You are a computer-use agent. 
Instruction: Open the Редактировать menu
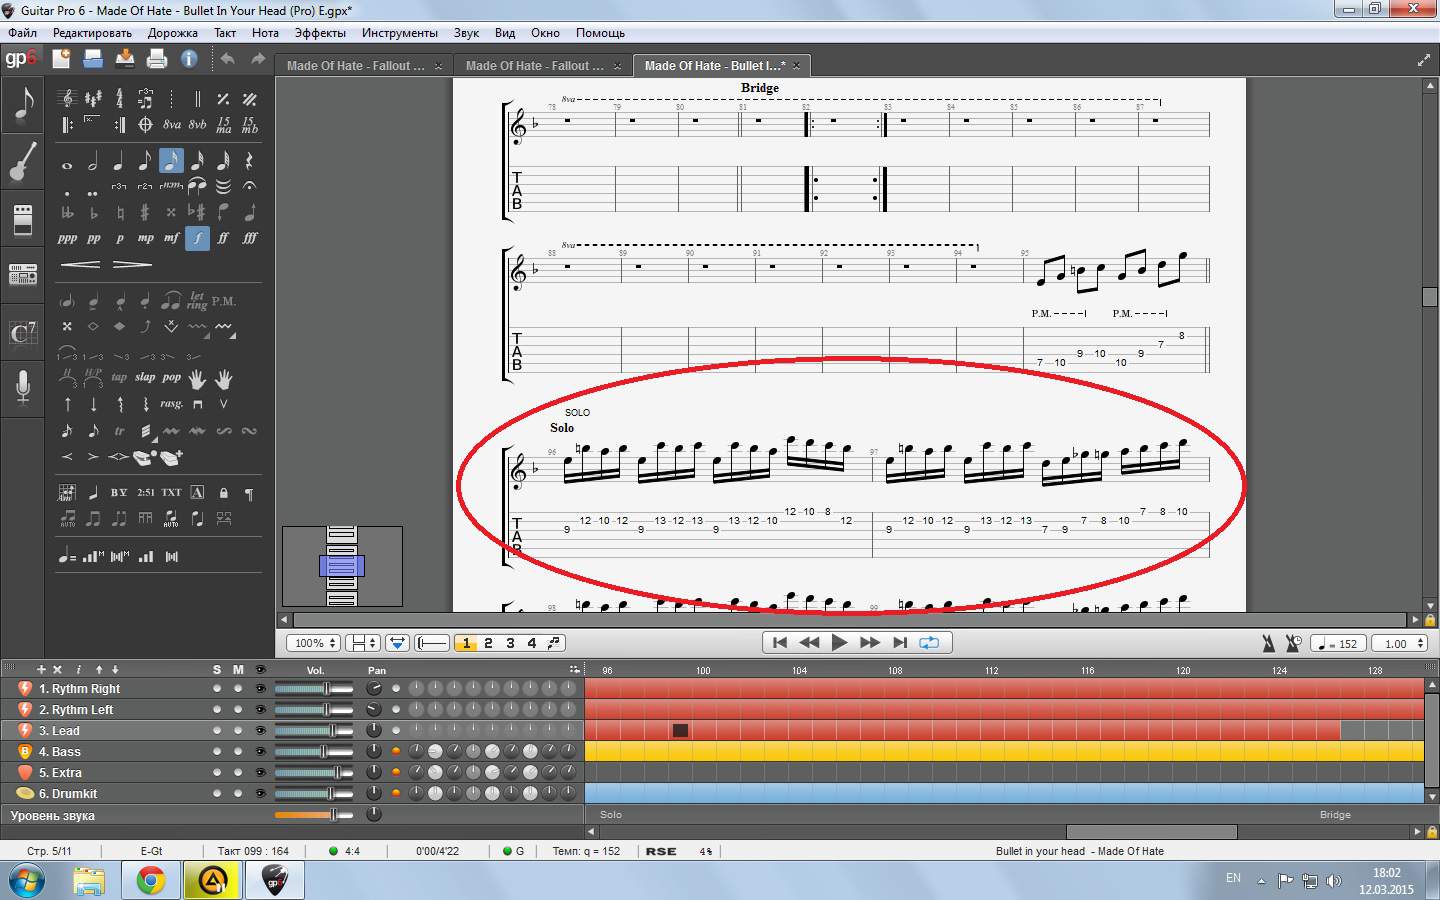(92, 33)
